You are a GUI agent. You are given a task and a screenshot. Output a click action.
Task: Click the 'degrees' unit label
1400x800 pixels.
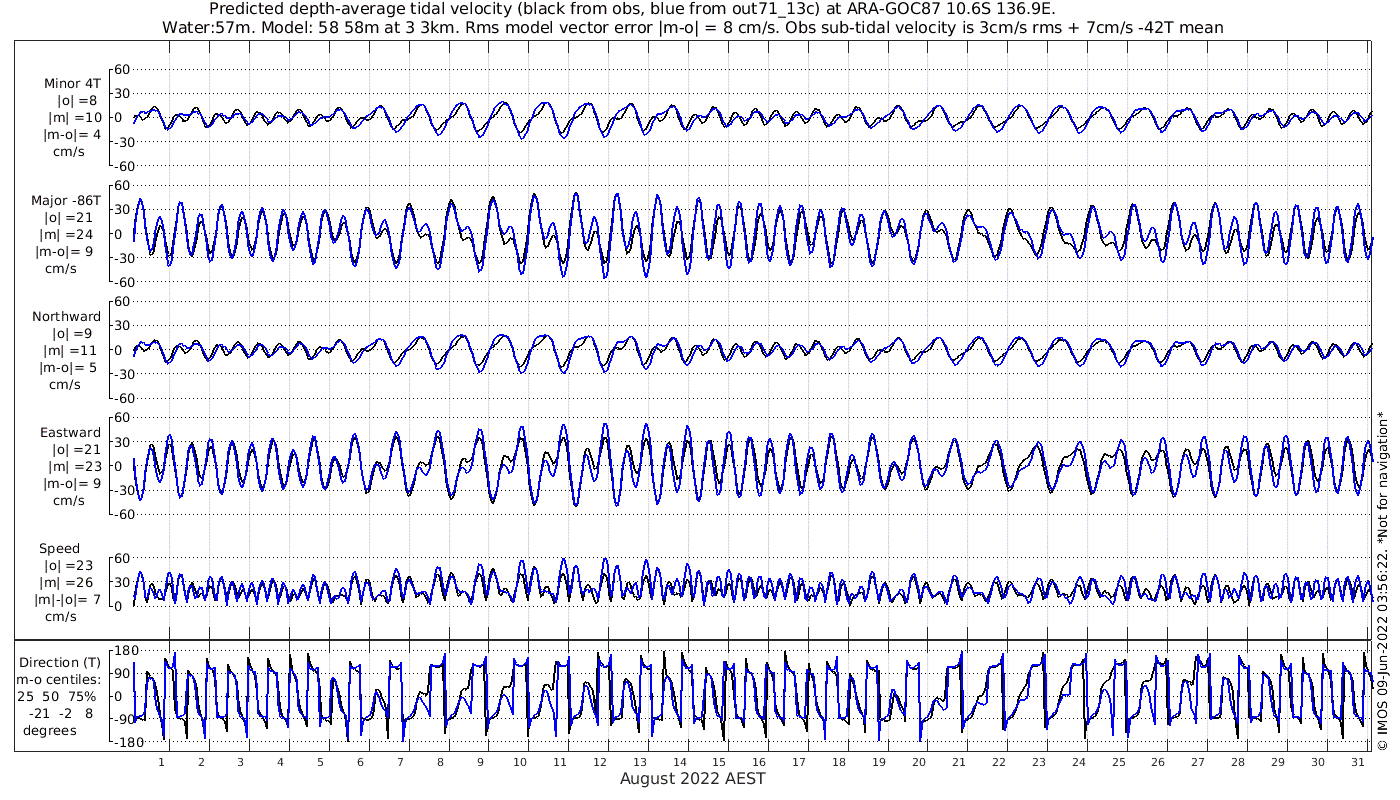pos(50,730)
